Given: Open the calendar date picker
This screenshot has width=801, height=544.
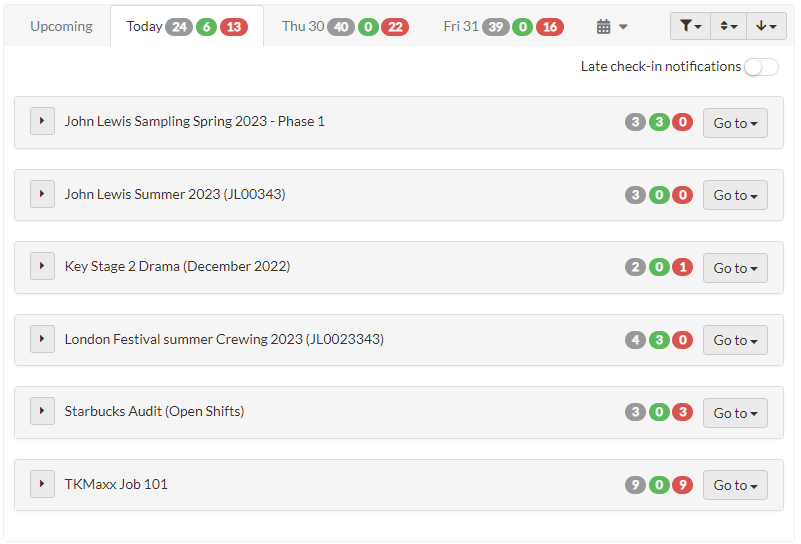Looking at the screenshot, I should 611,27.
